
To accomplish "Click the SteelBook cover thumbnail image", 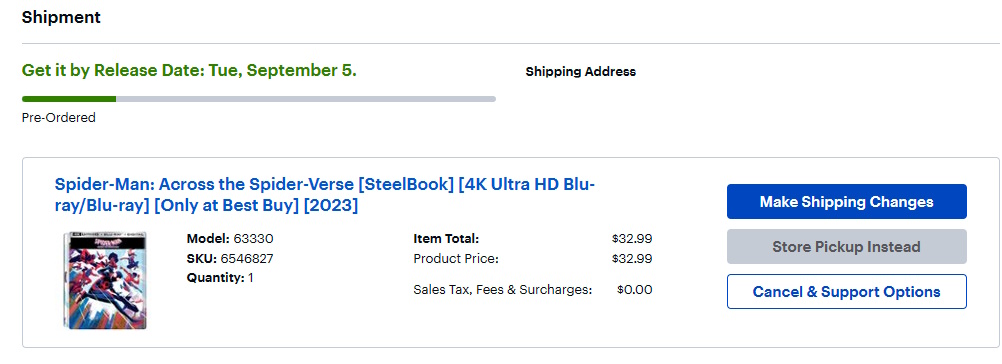I will (105, 280).
